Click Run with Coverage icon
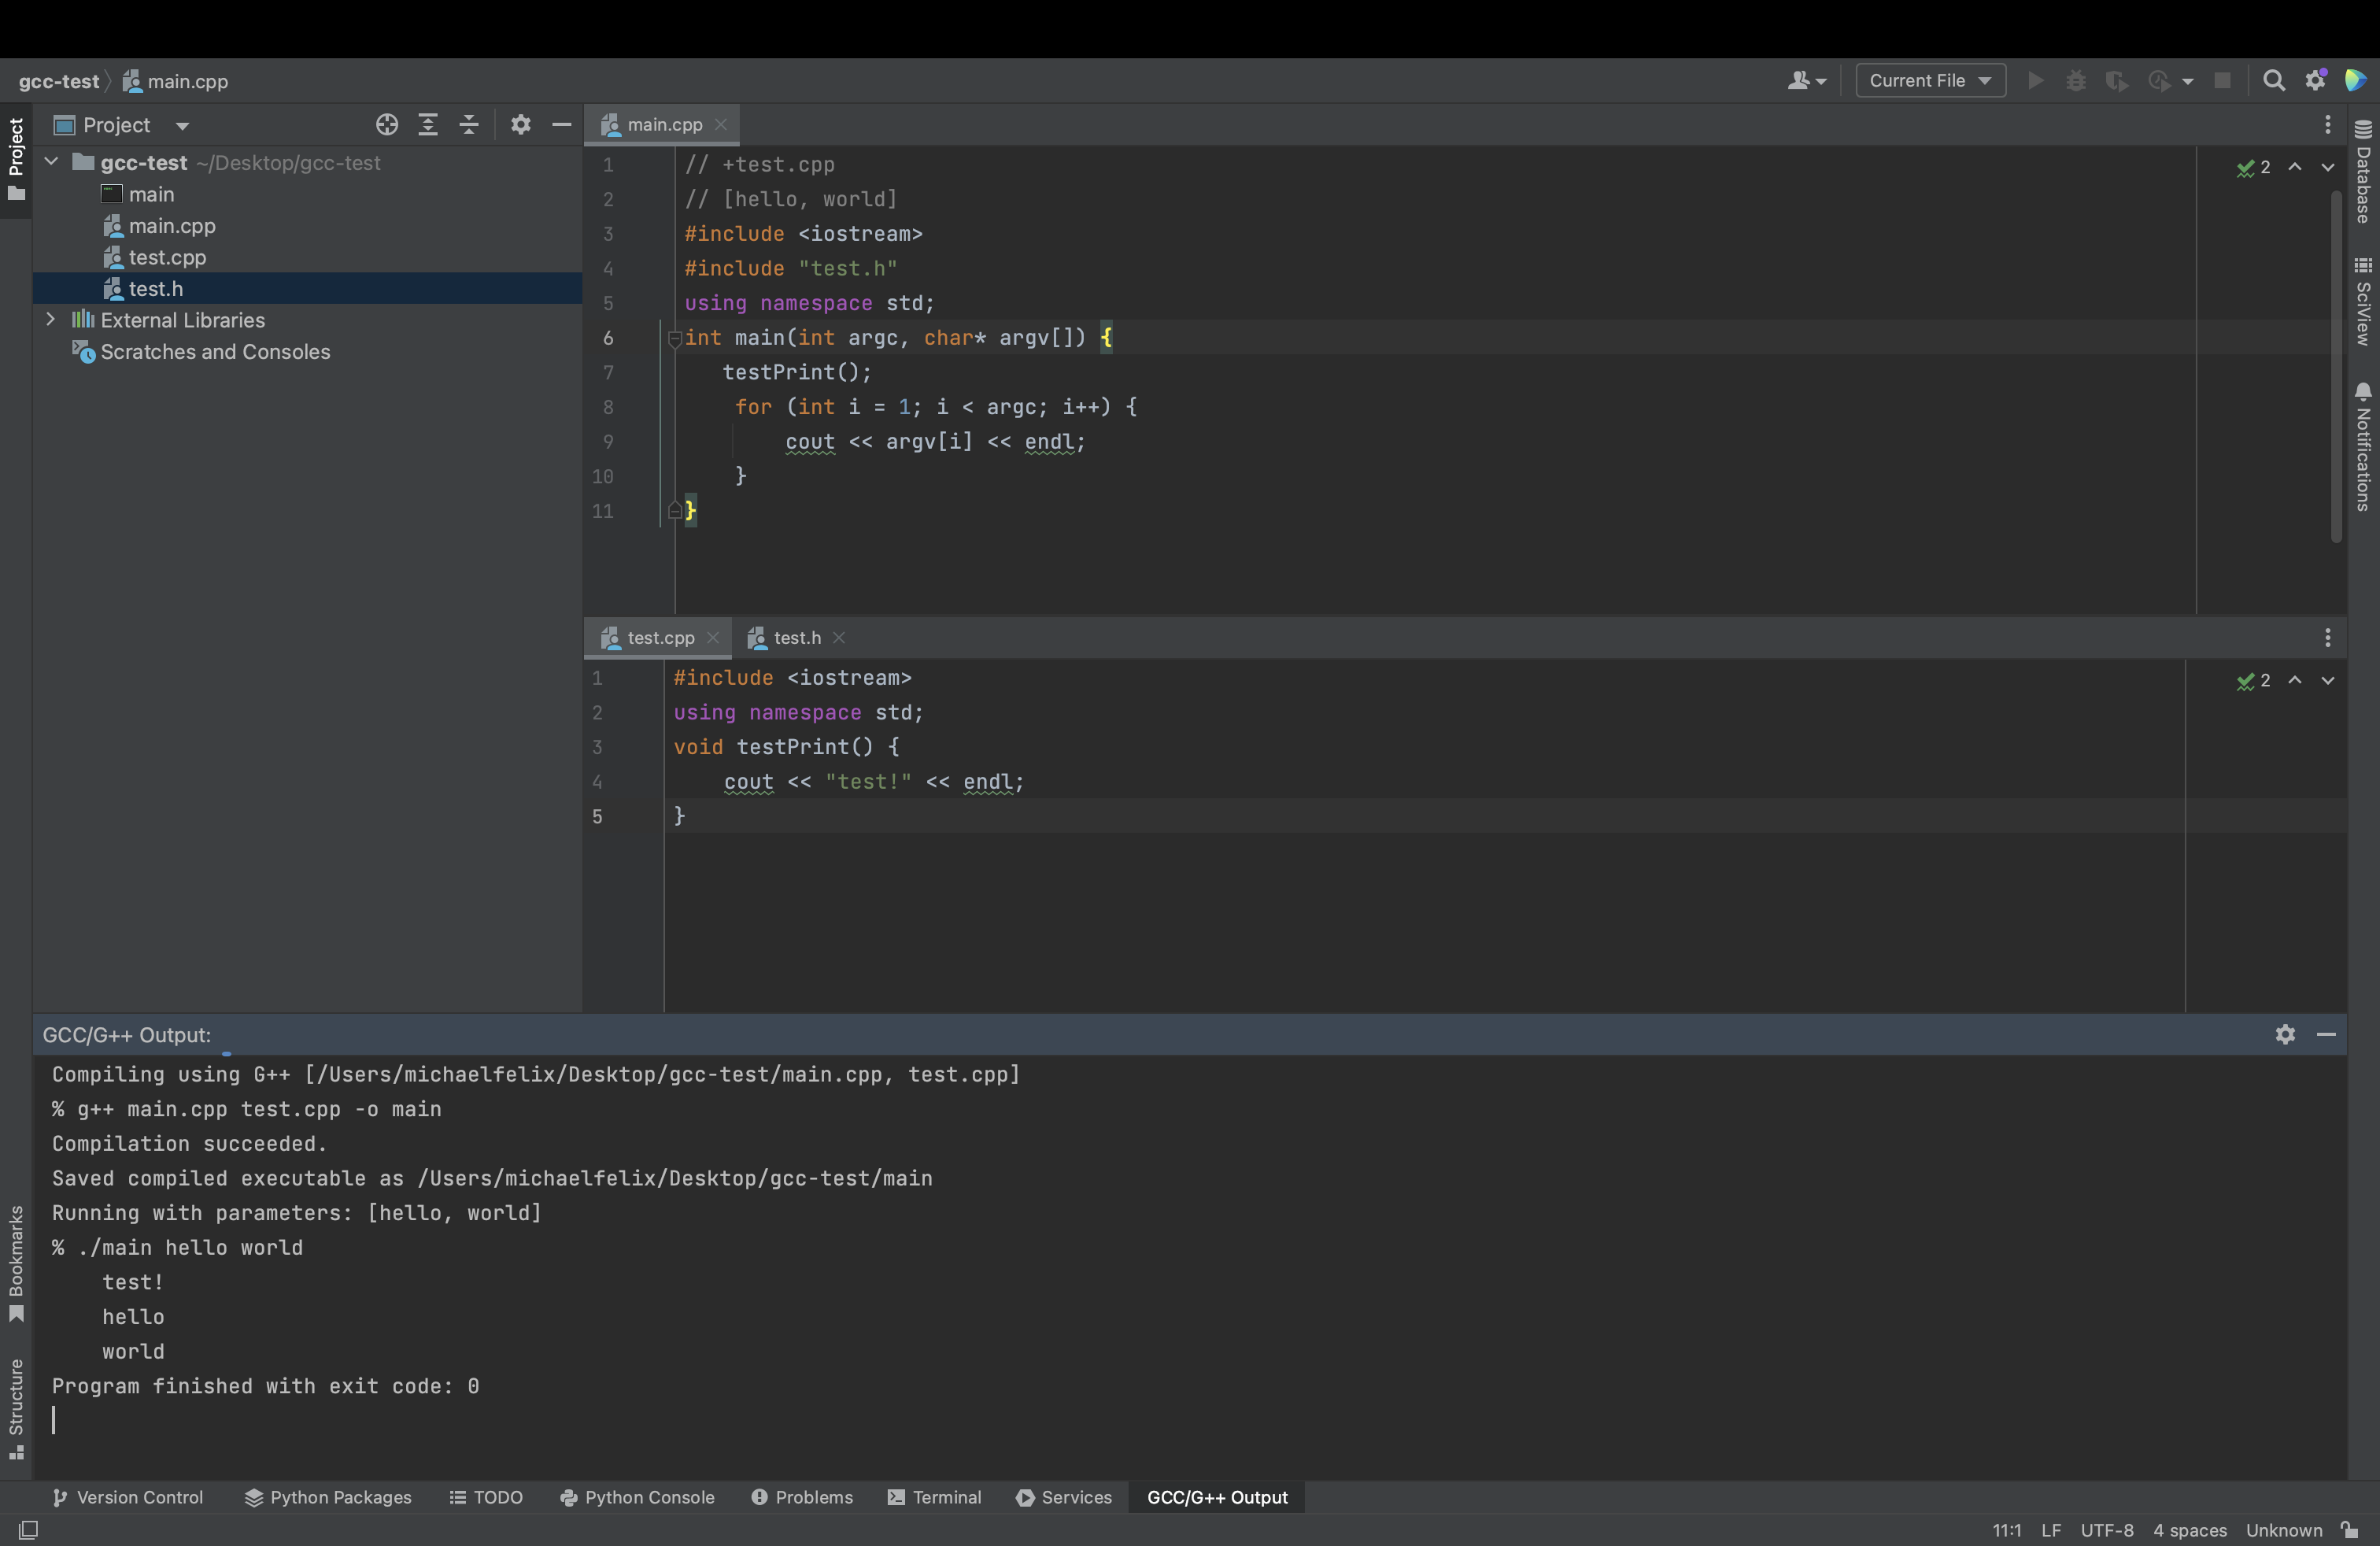2380x1546 pixels. point(2116,81)
